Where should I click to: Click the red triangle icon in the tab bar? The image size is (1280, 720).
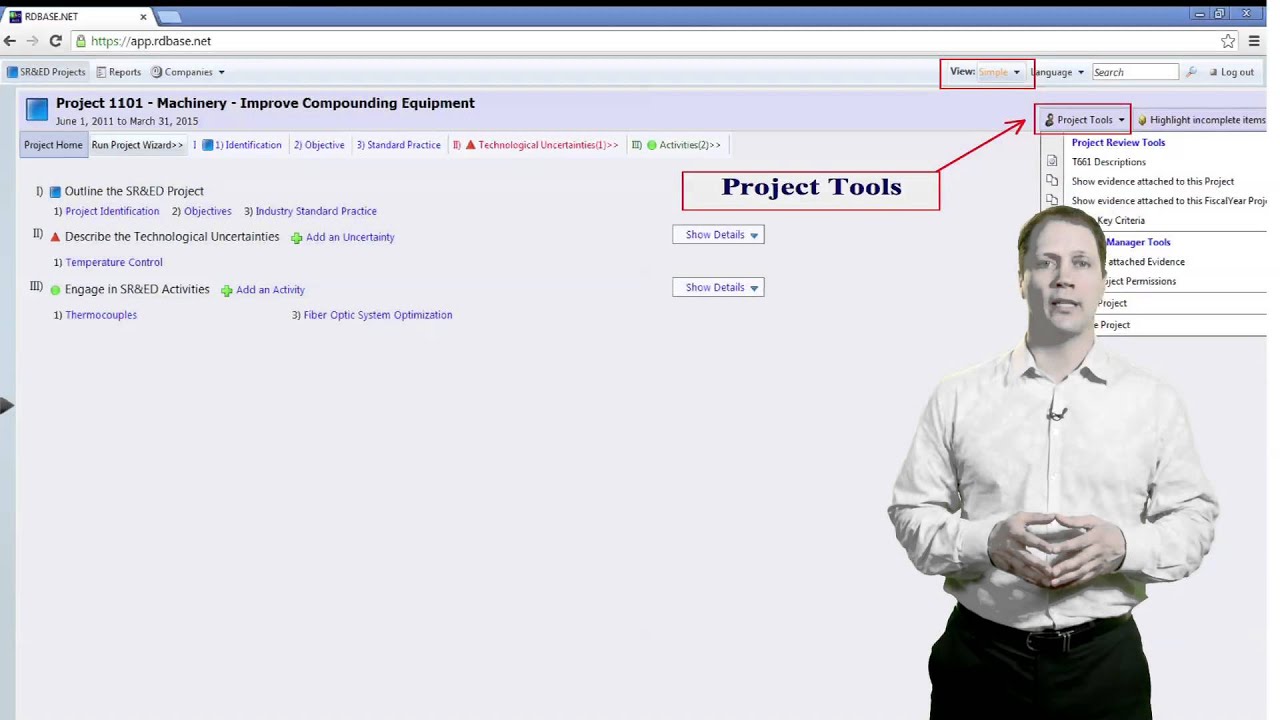(x=470, y=145)
